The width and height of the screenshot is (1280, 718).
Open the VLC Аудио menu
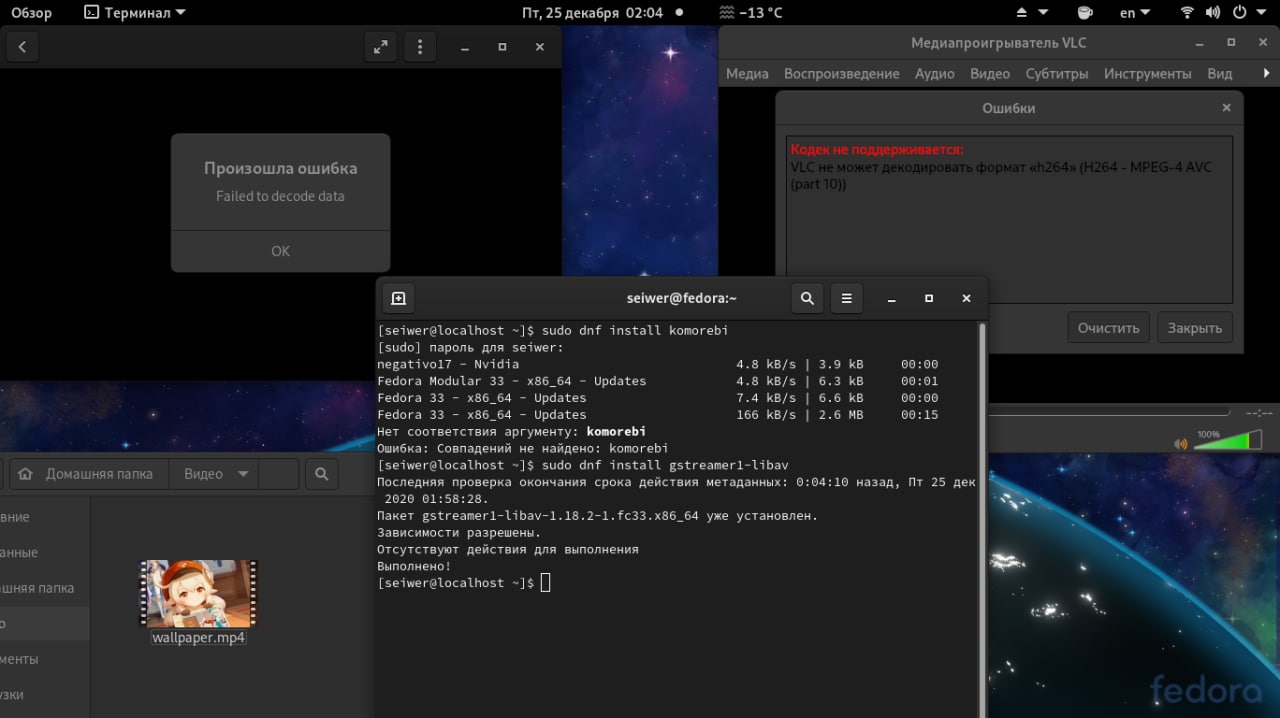click(934, 73)
